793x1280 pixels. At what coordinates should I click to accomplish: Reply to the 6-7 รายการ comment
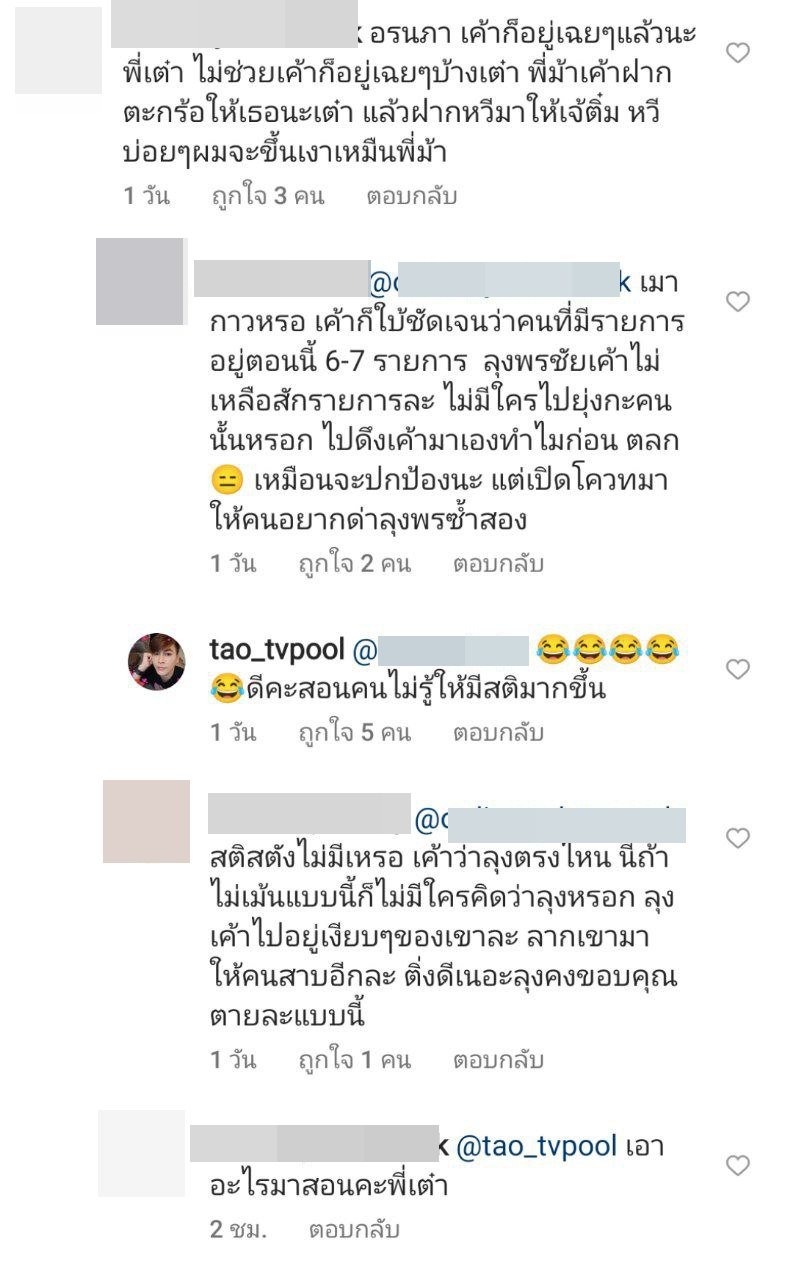498,564
